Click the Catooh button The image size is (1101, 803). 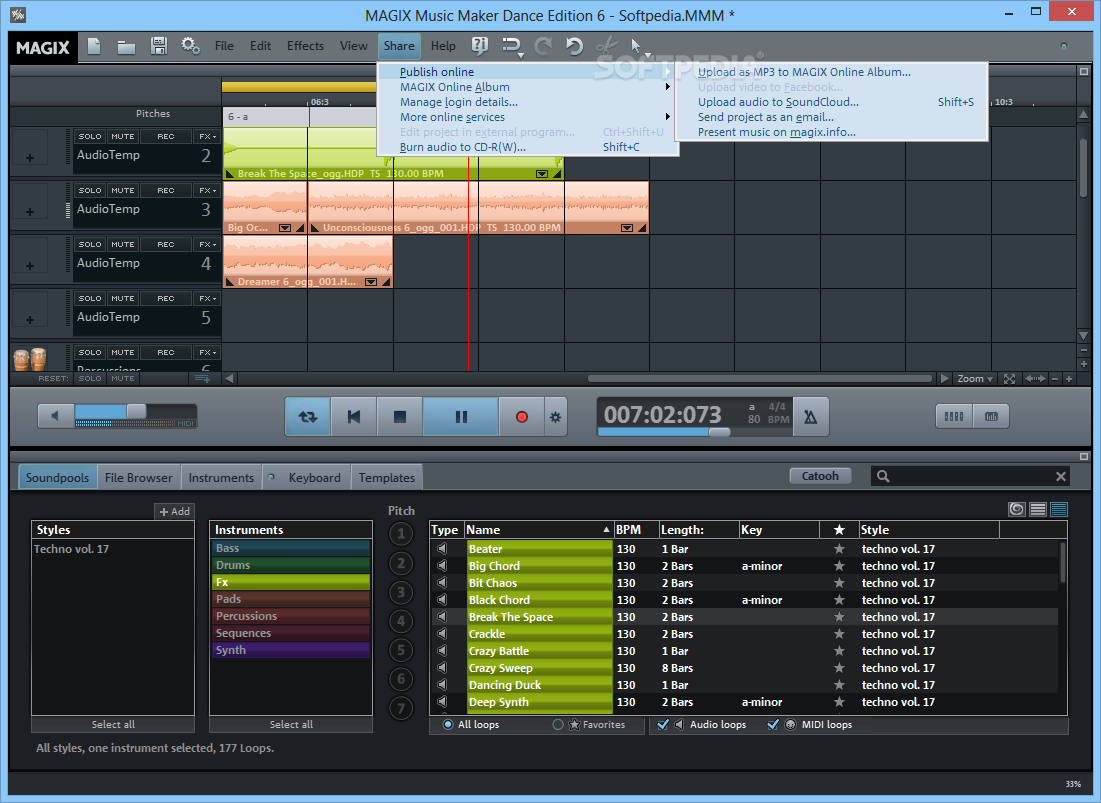820,476
